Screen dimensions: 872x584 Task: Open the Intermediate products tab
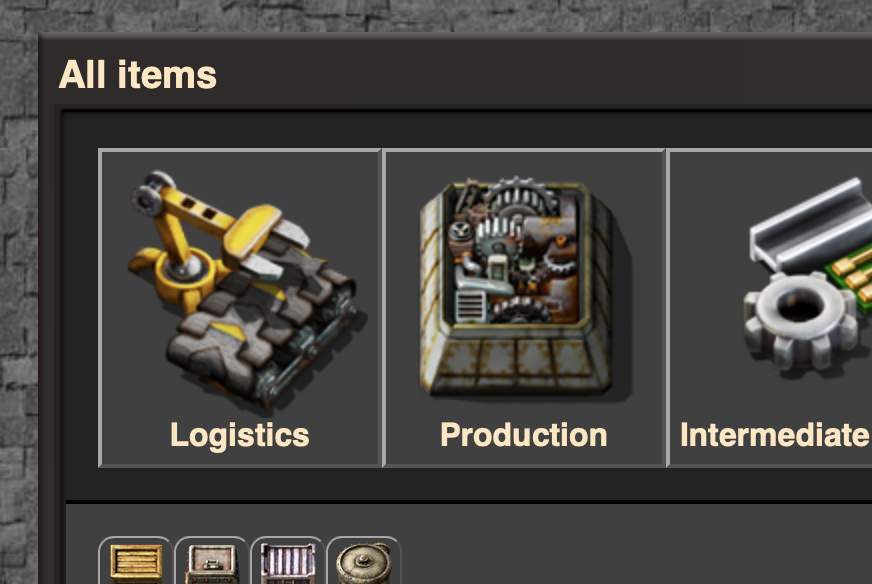coord(770,308)
